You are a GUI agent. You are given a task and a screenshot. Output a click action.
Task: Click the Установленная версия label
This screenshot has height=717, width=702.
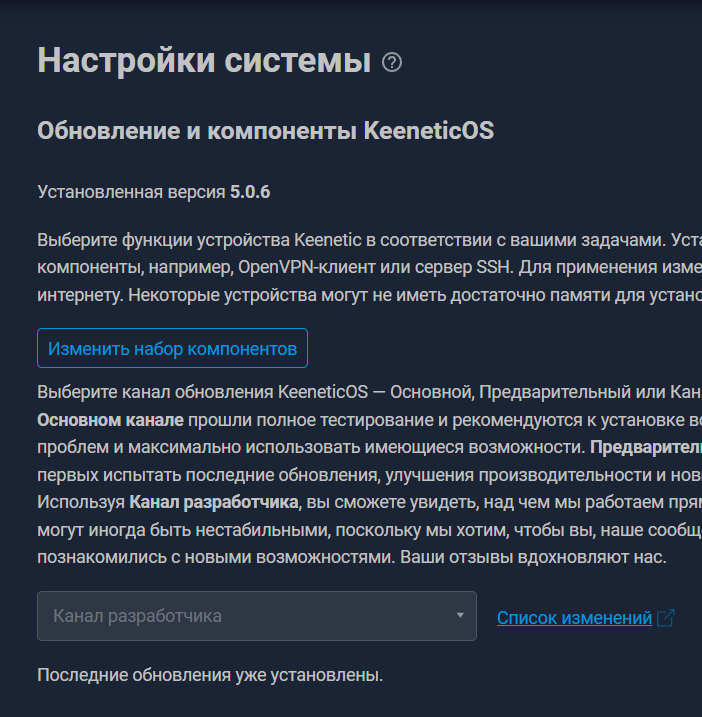pos(131,192)
